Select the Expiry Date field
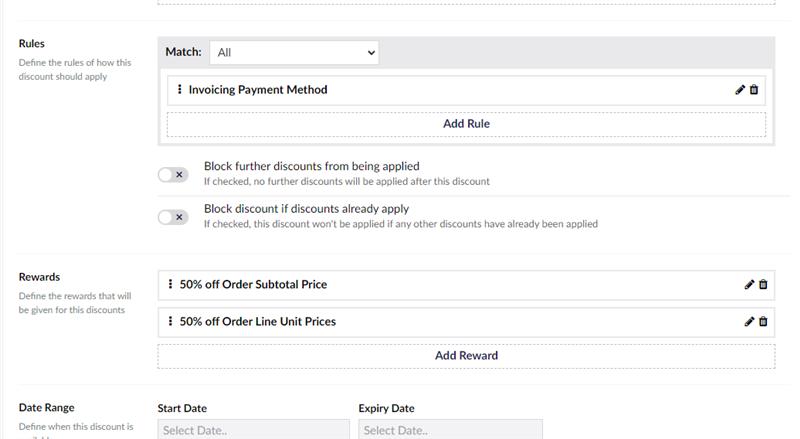Viewport: 800px width, 439px height. tap(451, 430)
